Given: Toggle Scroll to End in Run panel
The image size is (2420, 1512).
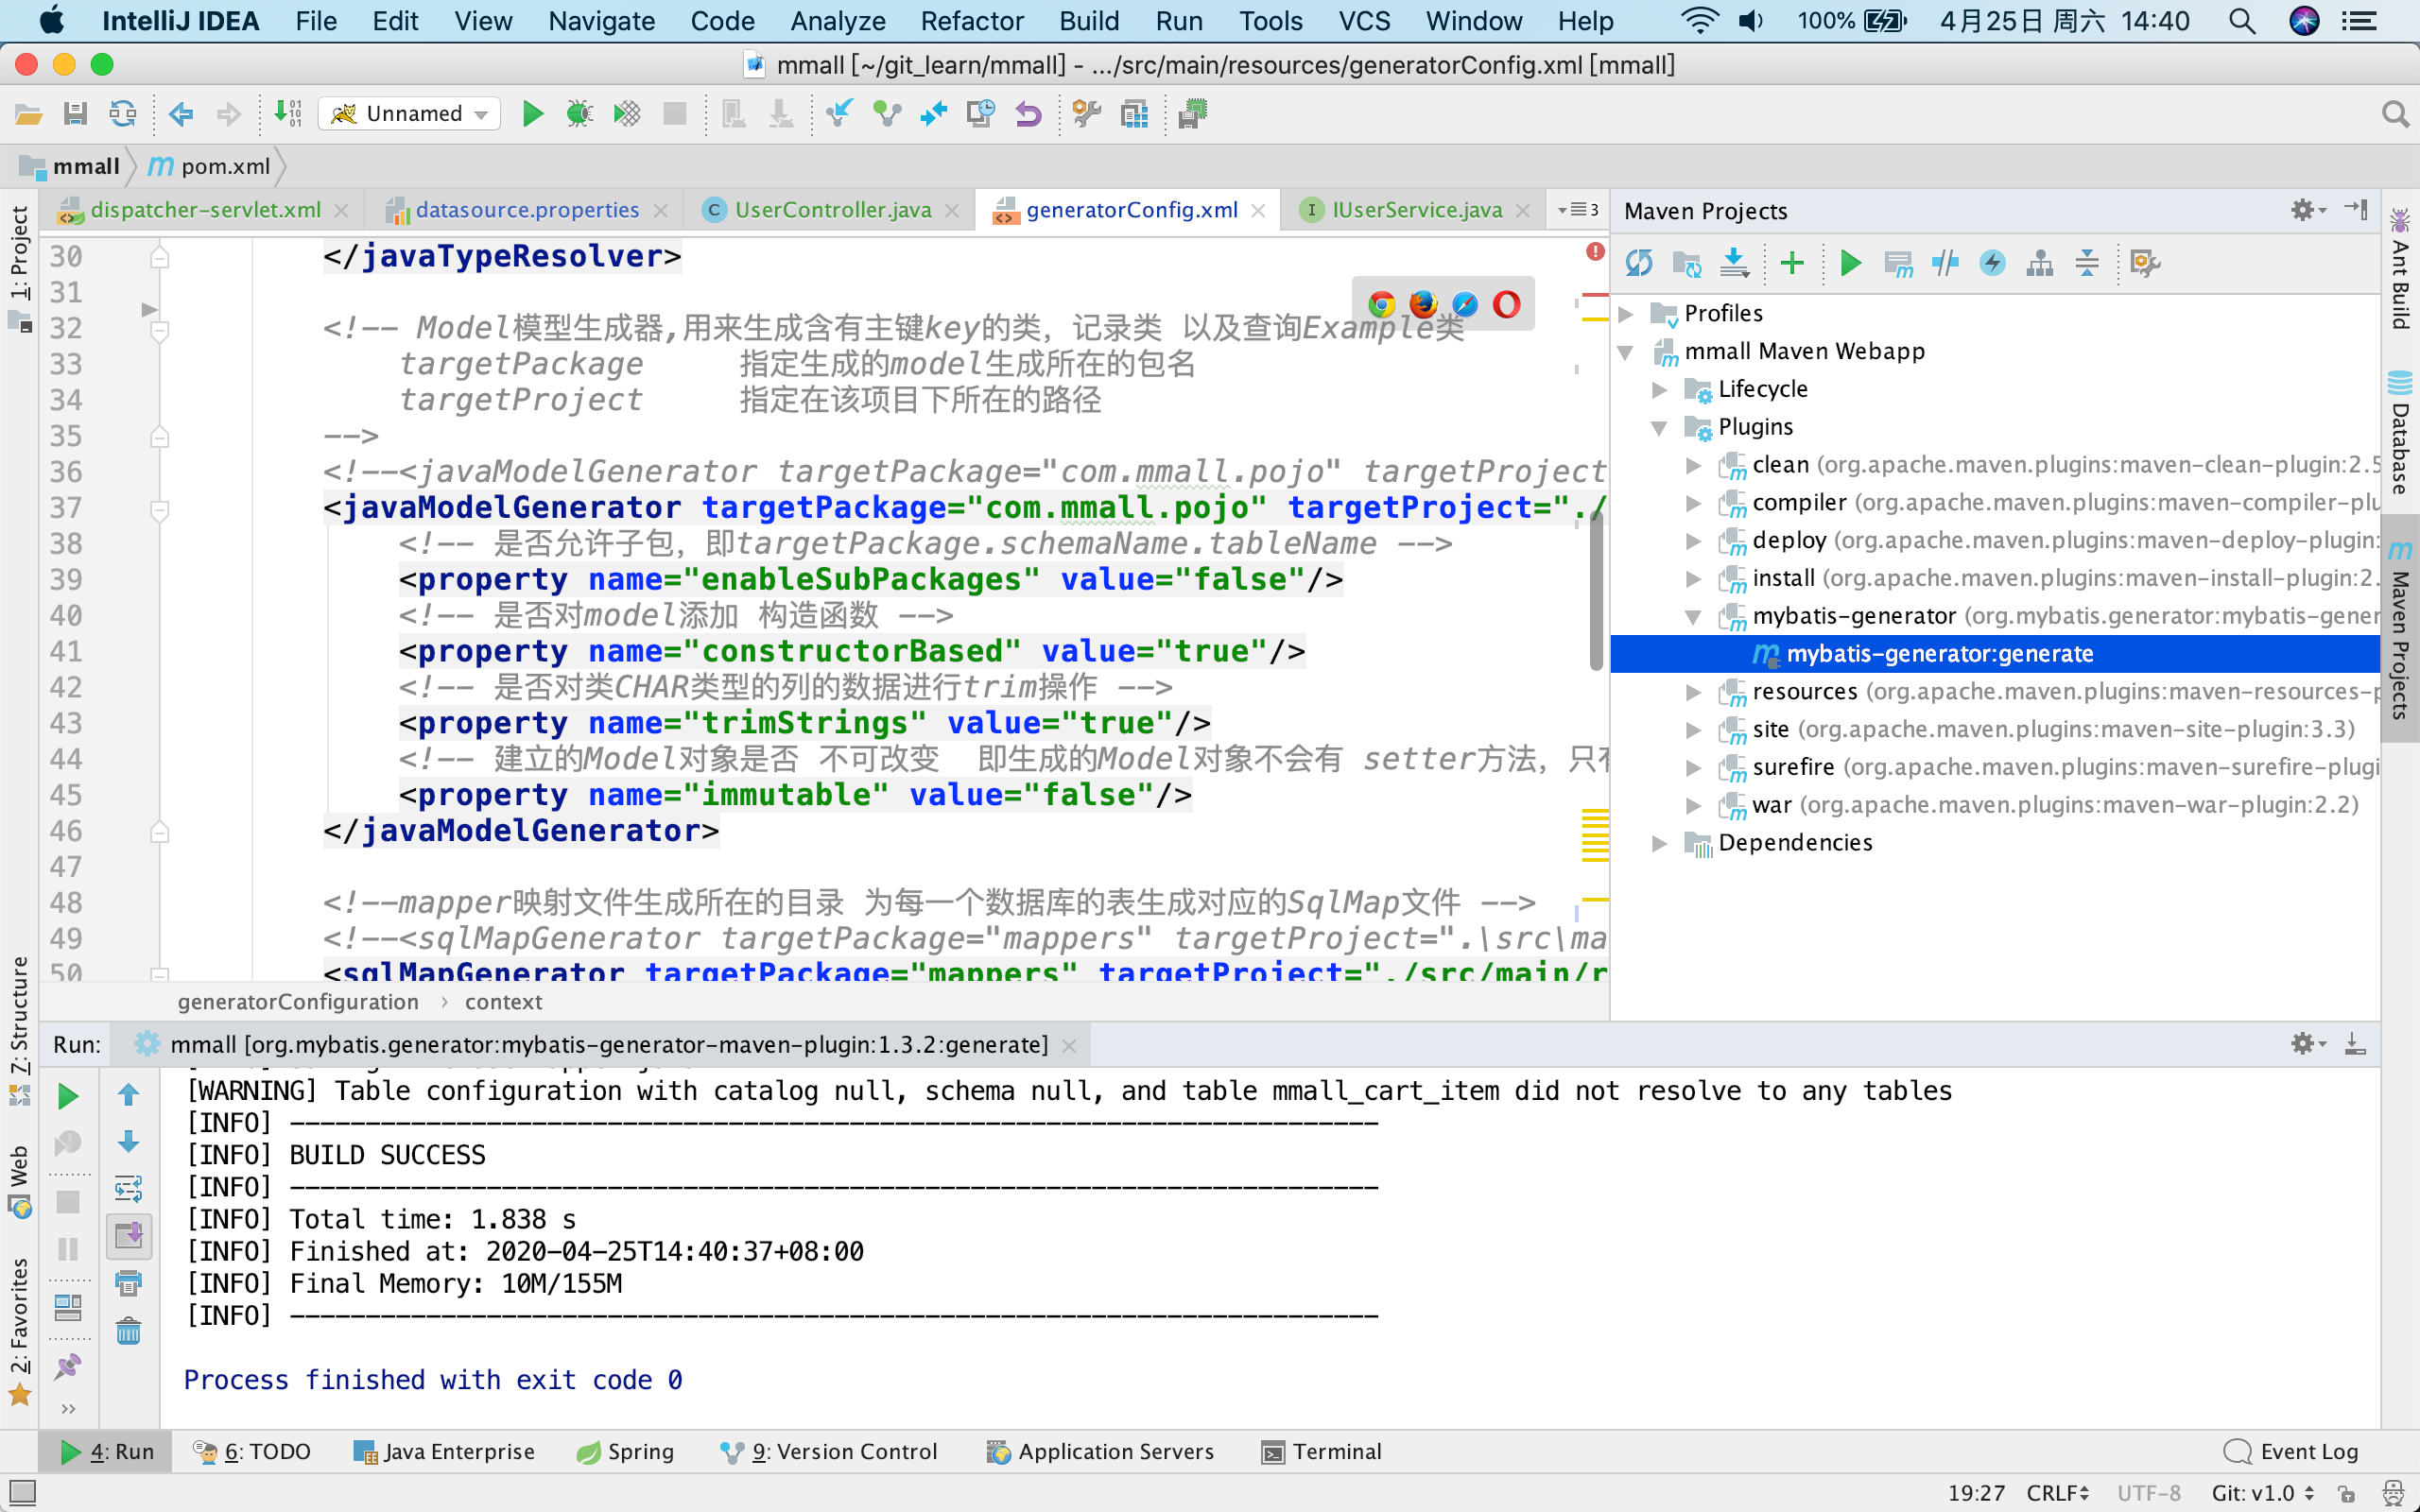Looking at the screenshot, I should pos(128,1236).
